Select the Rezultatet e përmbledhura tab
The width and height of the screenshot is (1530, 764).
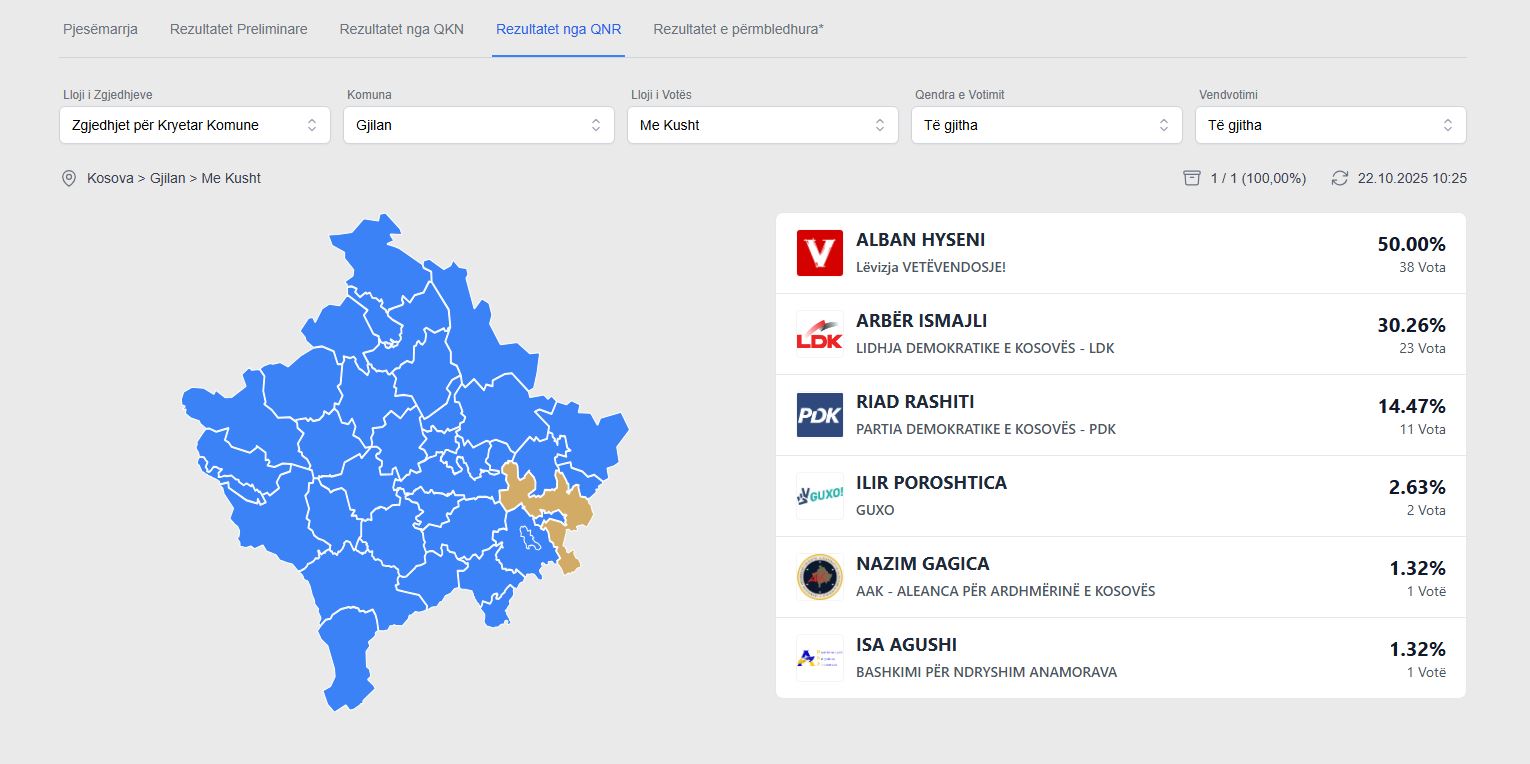coord(738,29)
